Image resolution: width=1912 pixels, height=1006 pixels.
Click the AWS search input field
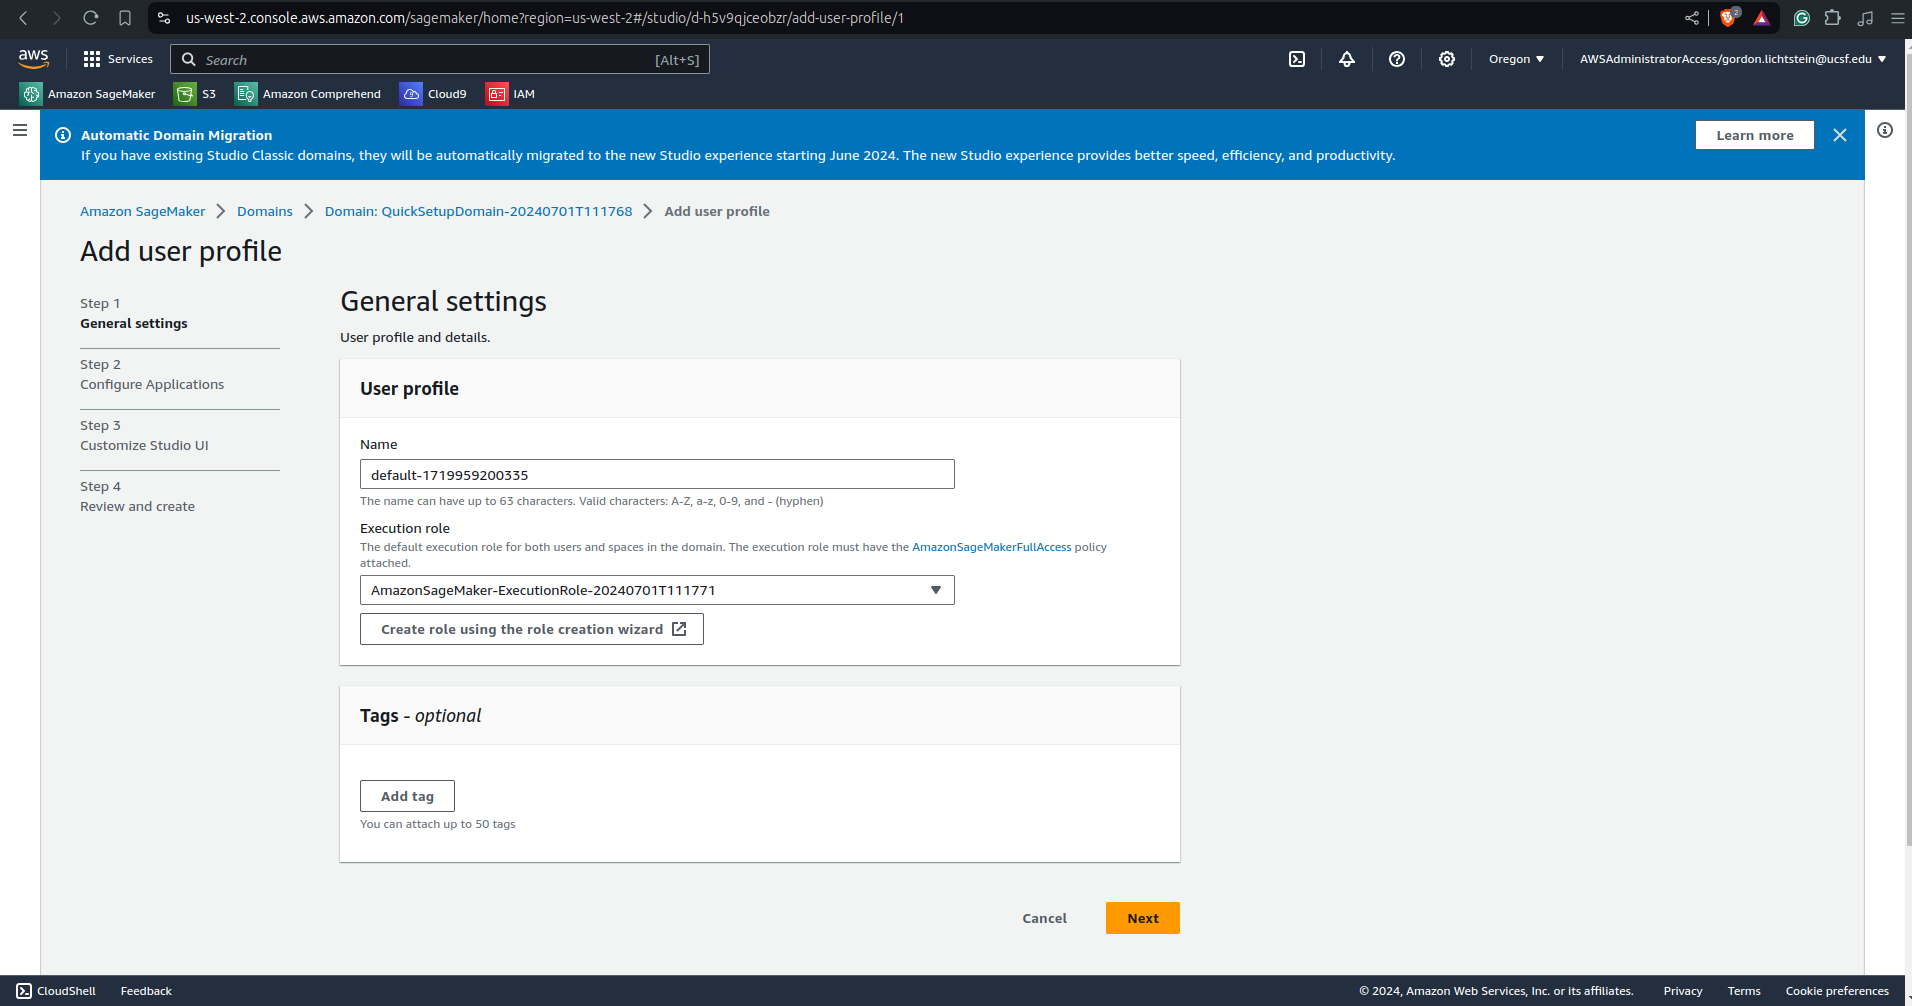click(x=440, y=59)
